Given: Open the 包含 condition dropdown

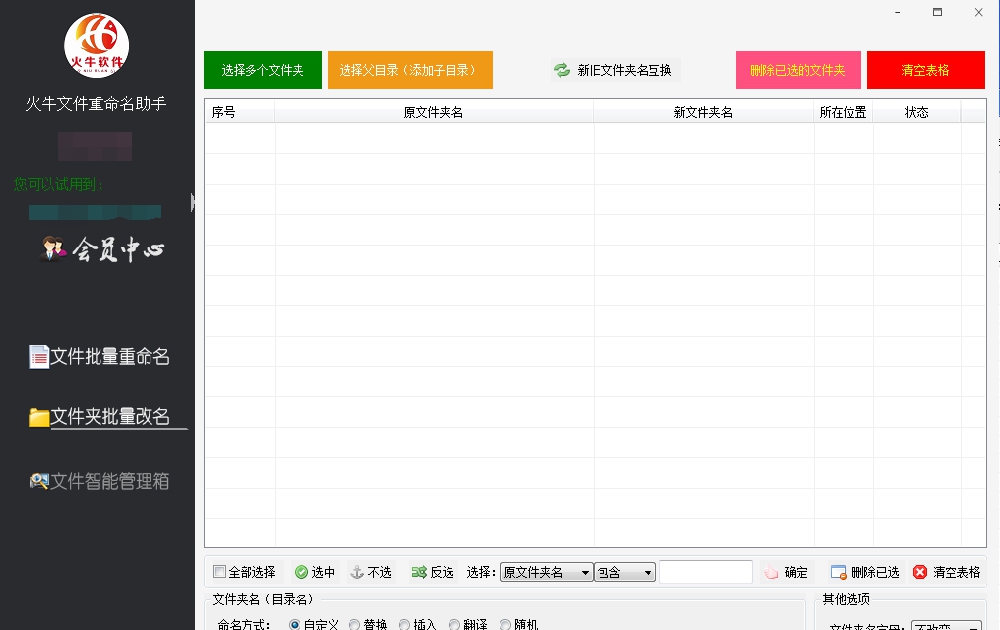Looking at the screenshot, I should (625, 571).
